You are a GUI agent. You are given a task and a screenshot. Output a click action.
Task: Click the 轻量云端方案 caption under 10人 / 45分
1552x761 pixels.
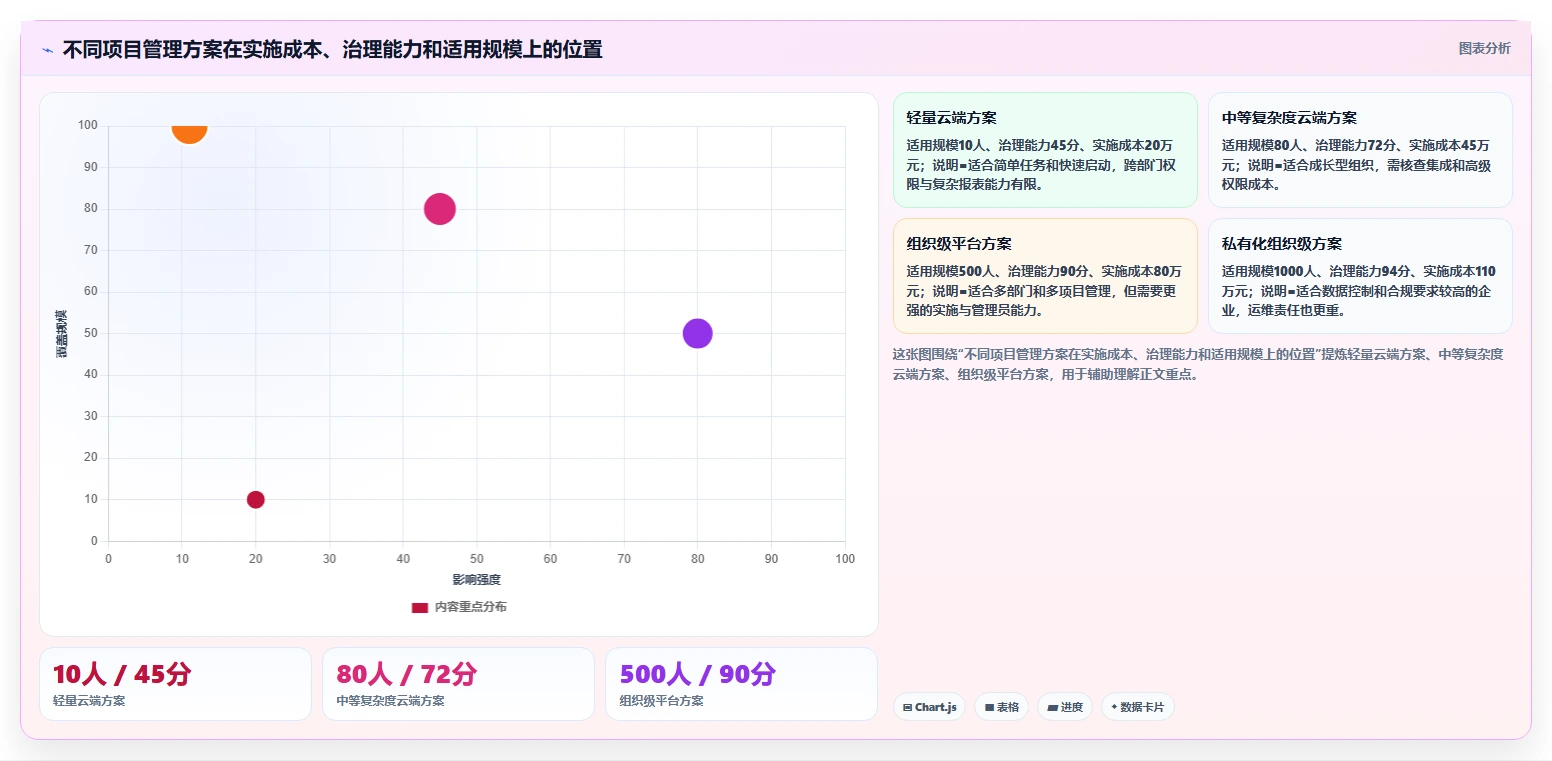click(x=89, y=701)
